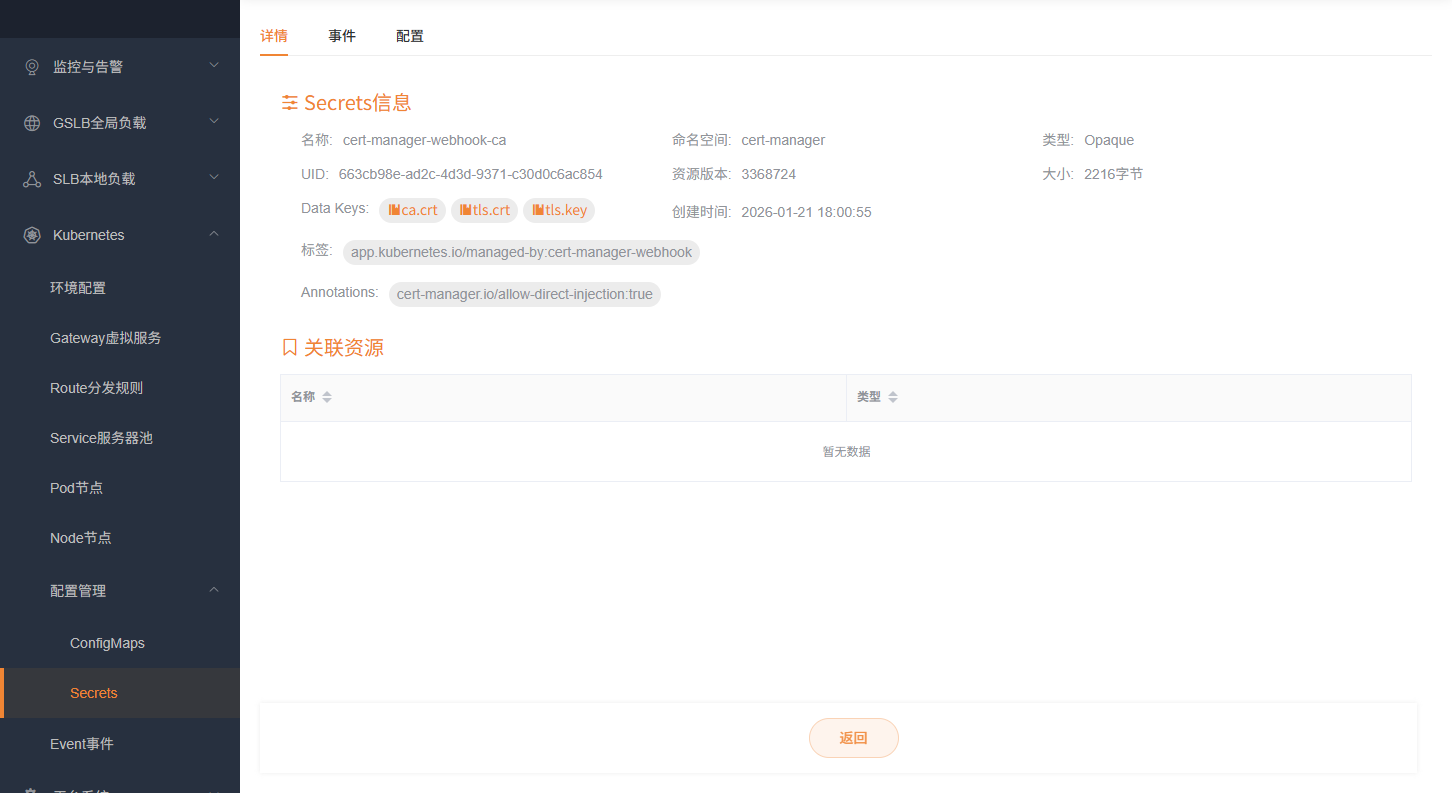This screenshot has height=793, width=1452.
Task: Click the icon on the tls.crt key
Action: 465,210
